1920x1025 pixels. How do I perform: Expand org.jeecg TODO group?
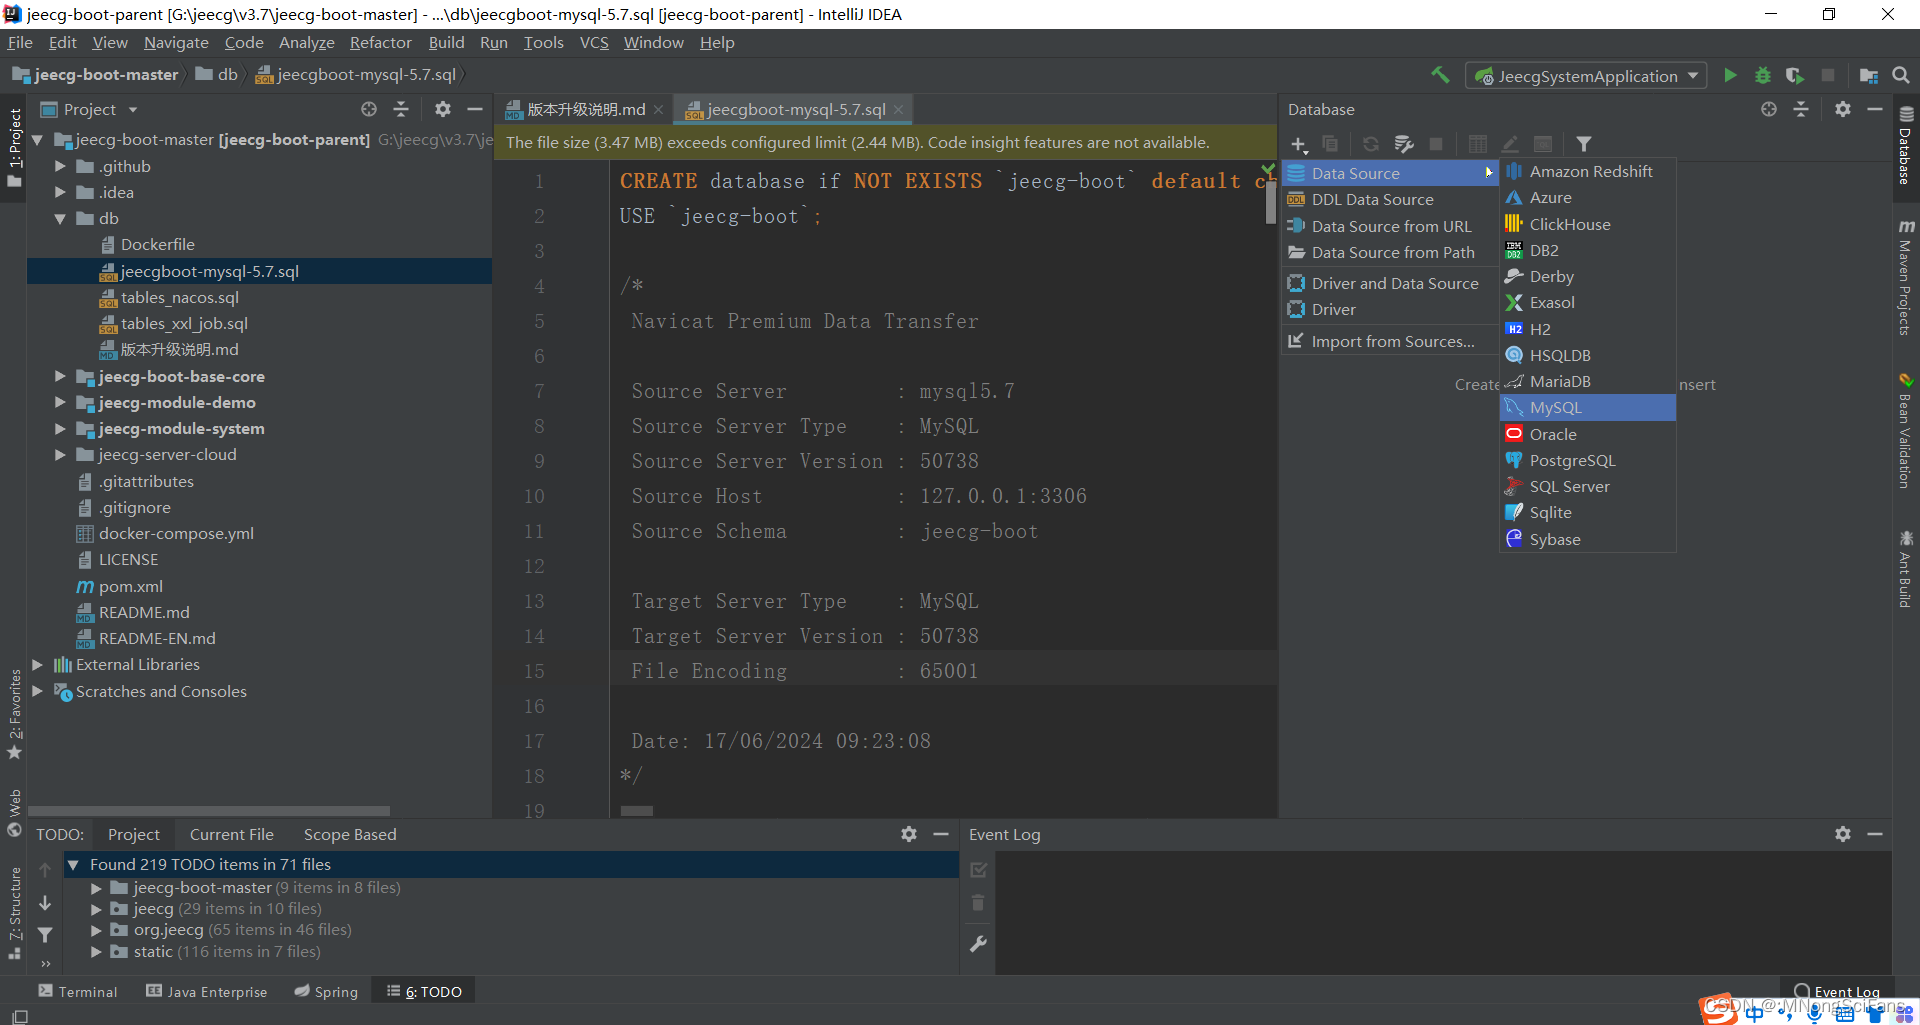(x=96, y=929)
